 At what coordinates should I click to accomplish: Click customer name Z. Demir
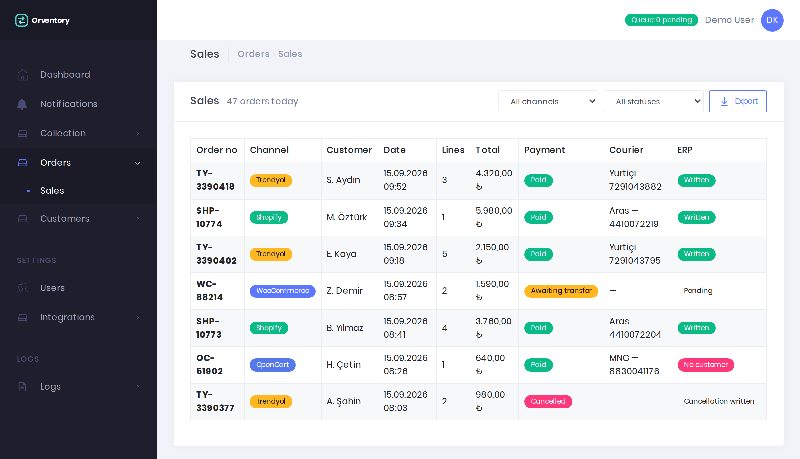(x=344, y=291)
